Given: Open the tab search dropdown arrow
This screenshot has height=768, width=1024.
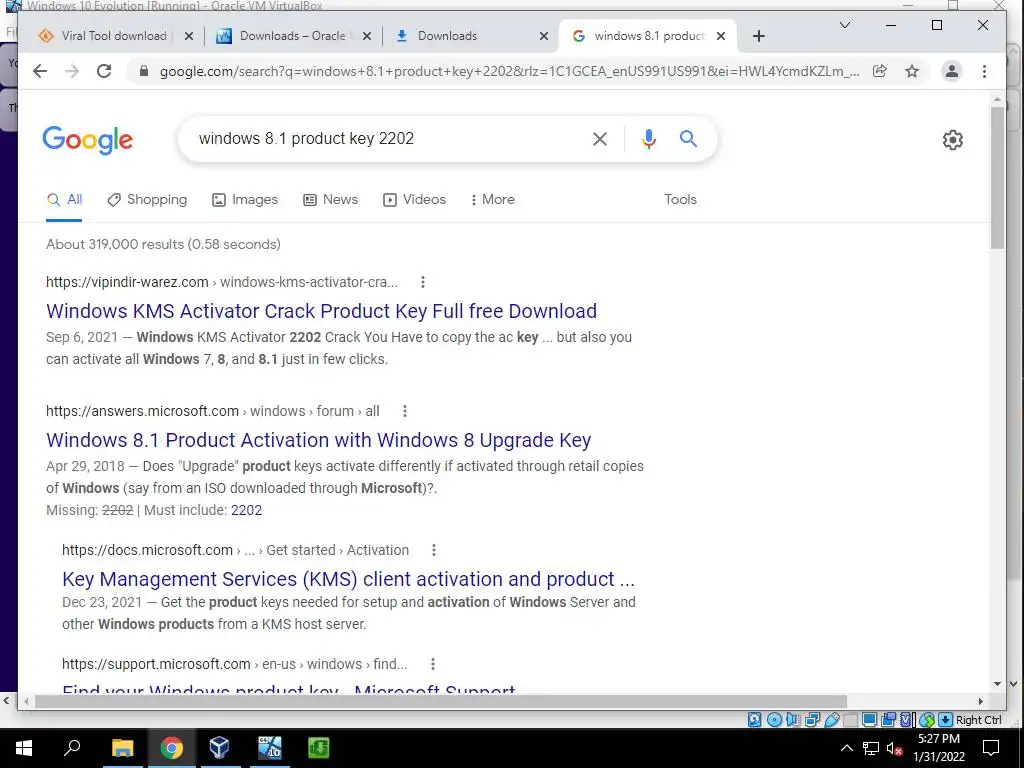Looking at the screenshot, I should coord(844,25).
